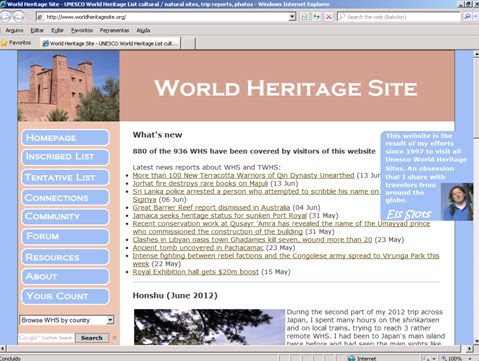Open Browse WHS by country dropdown
Screen dimensions: 479x361
[x=67, y=320]
